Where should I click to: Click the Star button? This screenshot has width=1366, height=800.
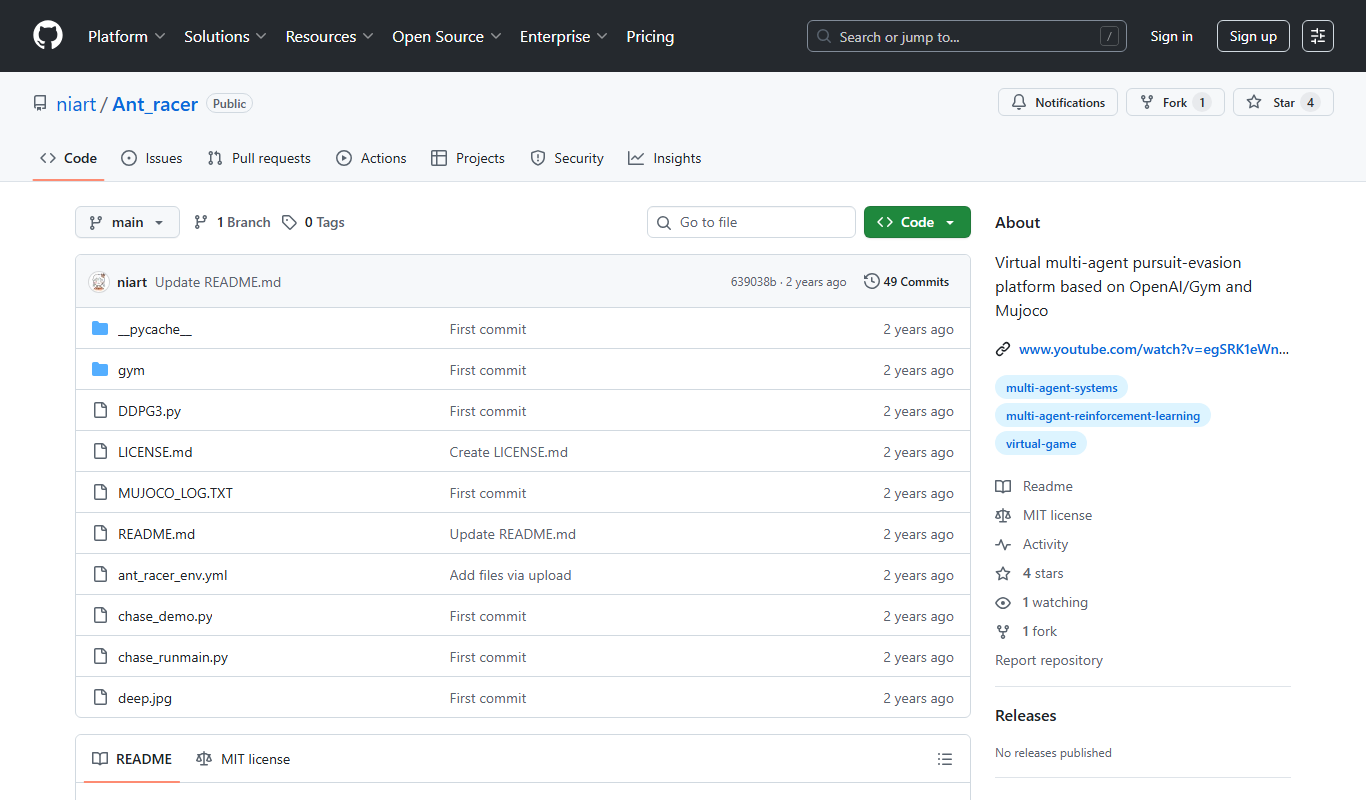pos(1283,103)
